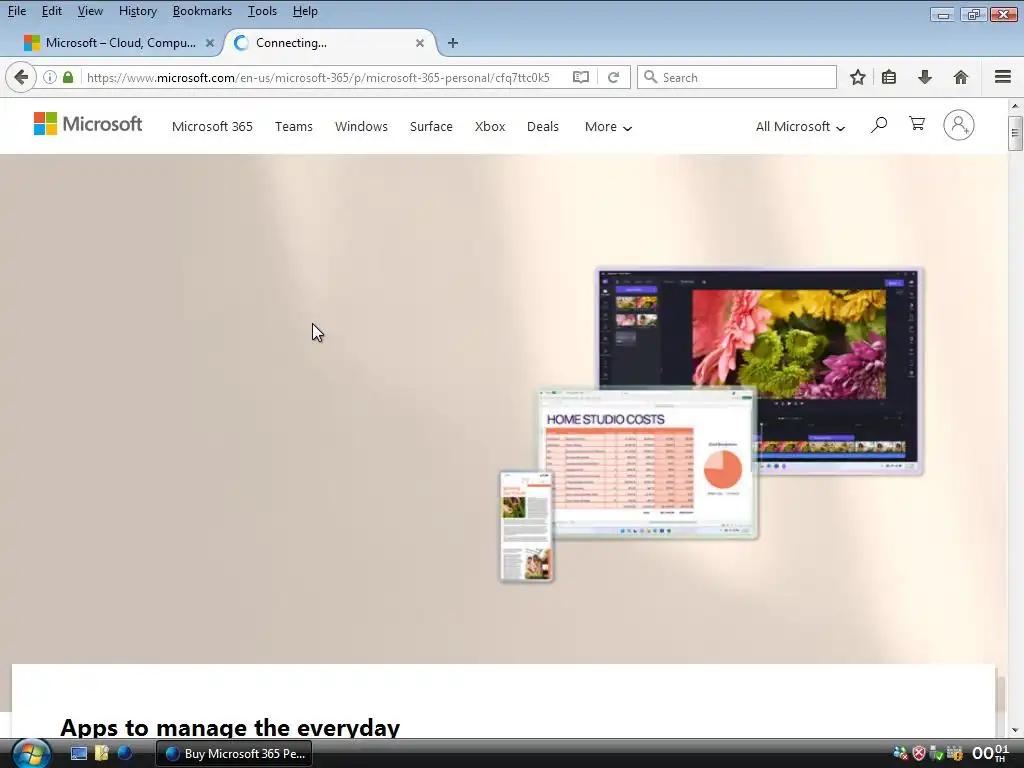Open the History menu
Screen dimensions: 1024x768
pos(138,11)
